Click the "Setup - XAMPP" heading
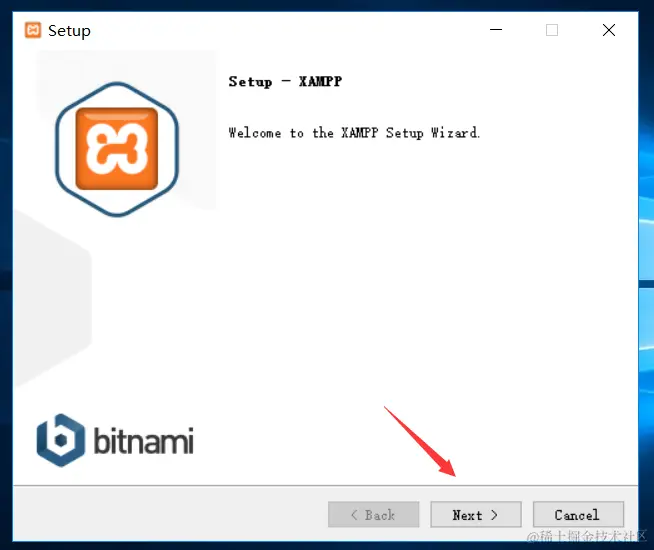The width and height of the screenshot is (654, 550). 285,82
